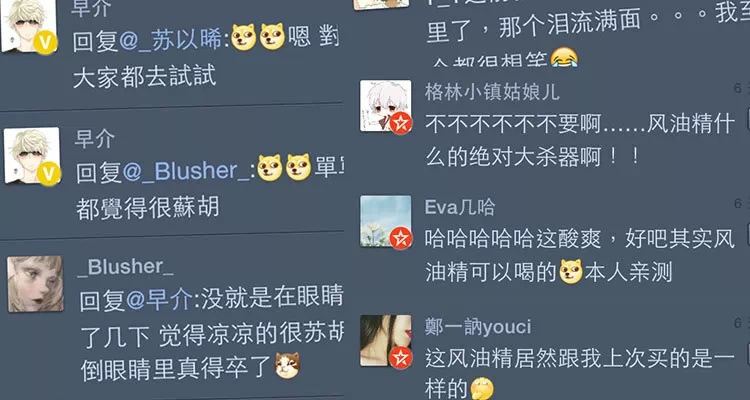Click the @_Blusher_ mention link
750x400 pixels.
click(x=186, y=171)
